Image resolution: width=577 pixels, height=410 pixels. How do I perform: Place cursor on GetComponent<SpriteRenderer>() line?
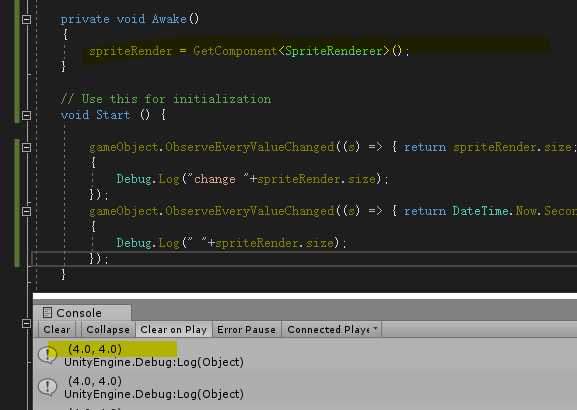pyautogui.click(x=249, y=51)
